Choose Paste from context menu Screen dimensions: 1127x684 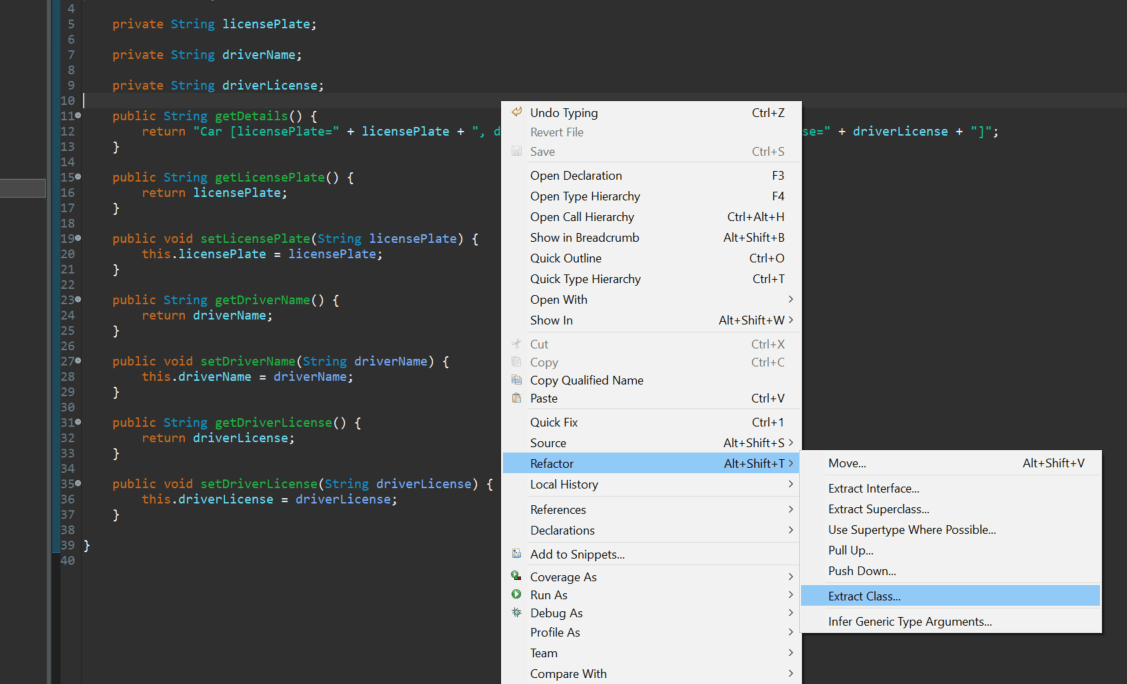[x=651, y=398]
